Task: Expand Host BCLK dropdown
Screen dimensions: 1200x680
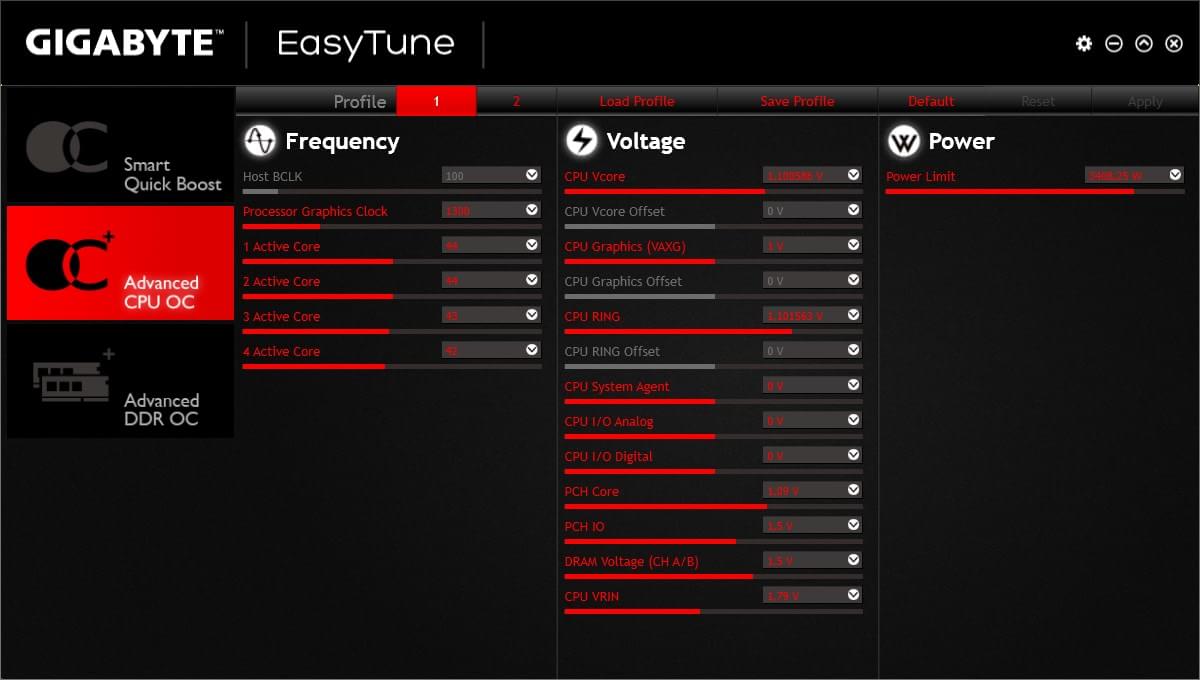Action: click(x=532, y=175)
